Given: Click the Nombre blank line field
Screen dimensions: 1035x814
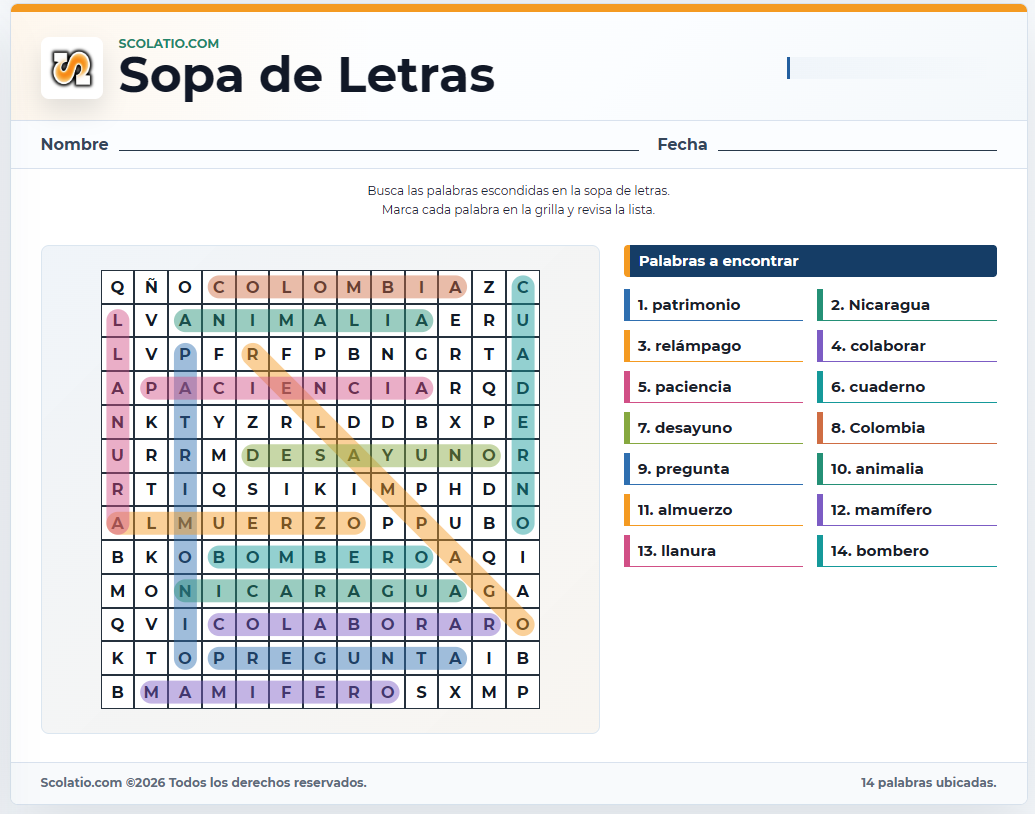Looking at the screenshot, I should pos(379,145).
